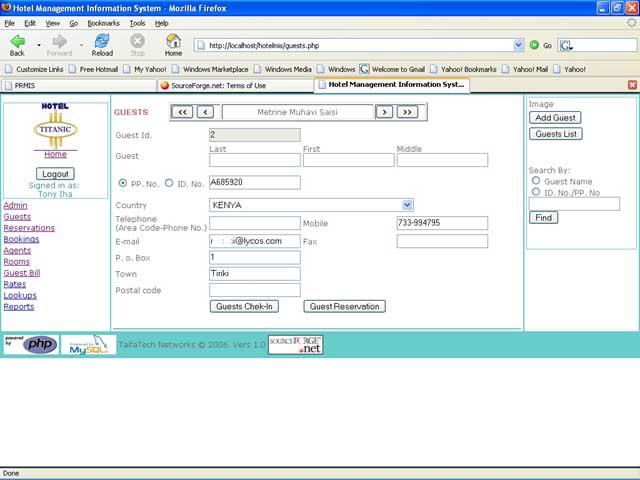
Task: Select the ID. No. radio button
Action: point(168,184)
